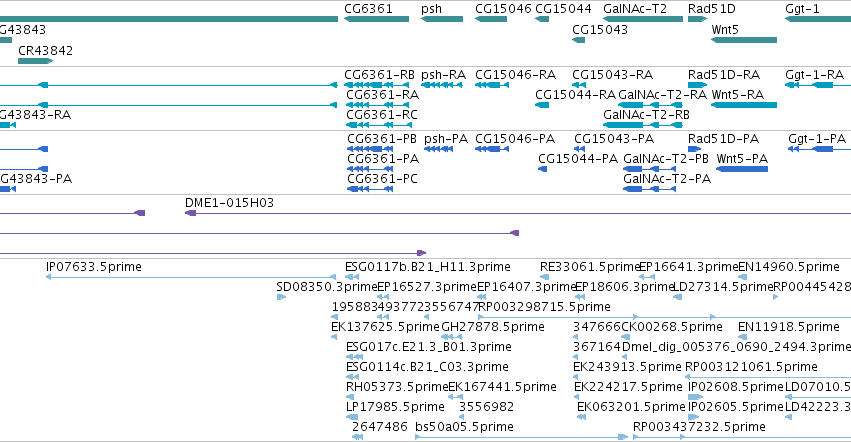Viewport: 851px width, 442px height.
Task: Select transcript Ggt-1-RA
Action: 818,85
